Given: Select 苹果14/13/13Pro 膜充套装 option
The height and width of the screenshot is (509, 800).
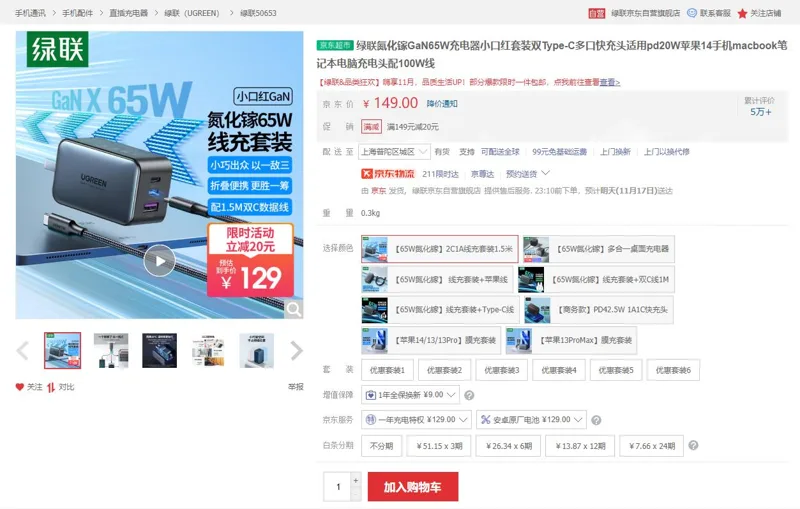Looking at the screenshot, I should click(431, 340).
